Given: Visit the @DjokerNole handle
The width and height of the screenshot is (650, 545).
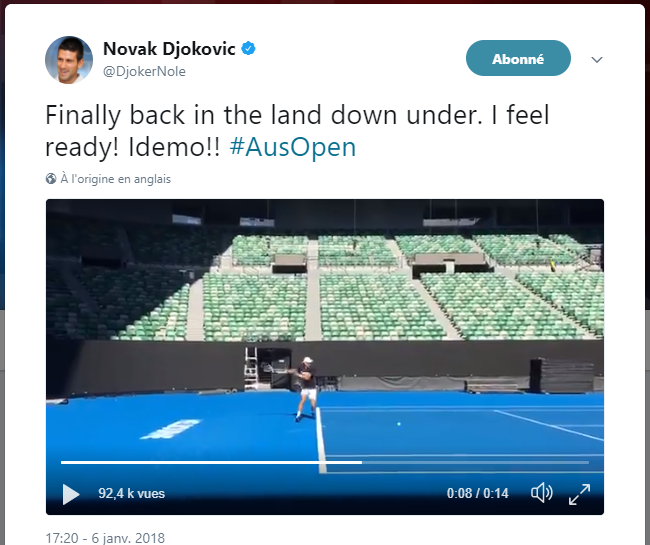Looking at the screenshot, I should [144, 71].
